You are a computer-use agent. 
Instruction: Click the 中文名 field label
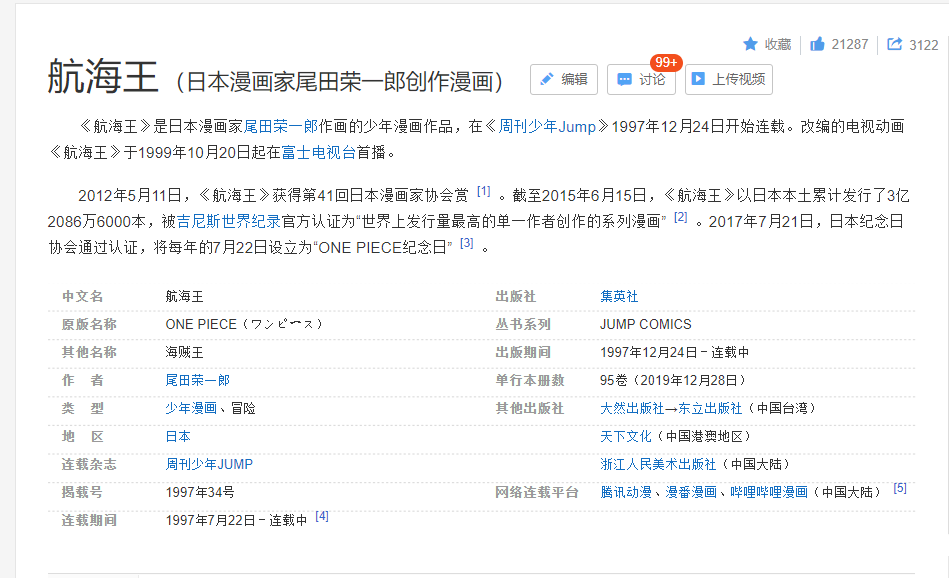point(82,297)
